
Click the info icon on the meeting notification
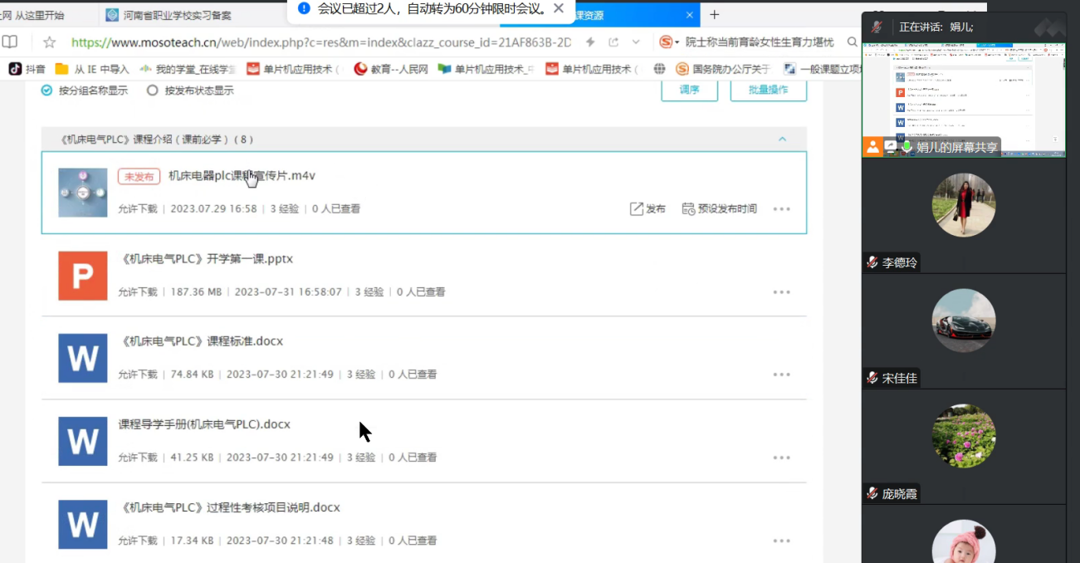pyautogui.click(x=304, y=8)
